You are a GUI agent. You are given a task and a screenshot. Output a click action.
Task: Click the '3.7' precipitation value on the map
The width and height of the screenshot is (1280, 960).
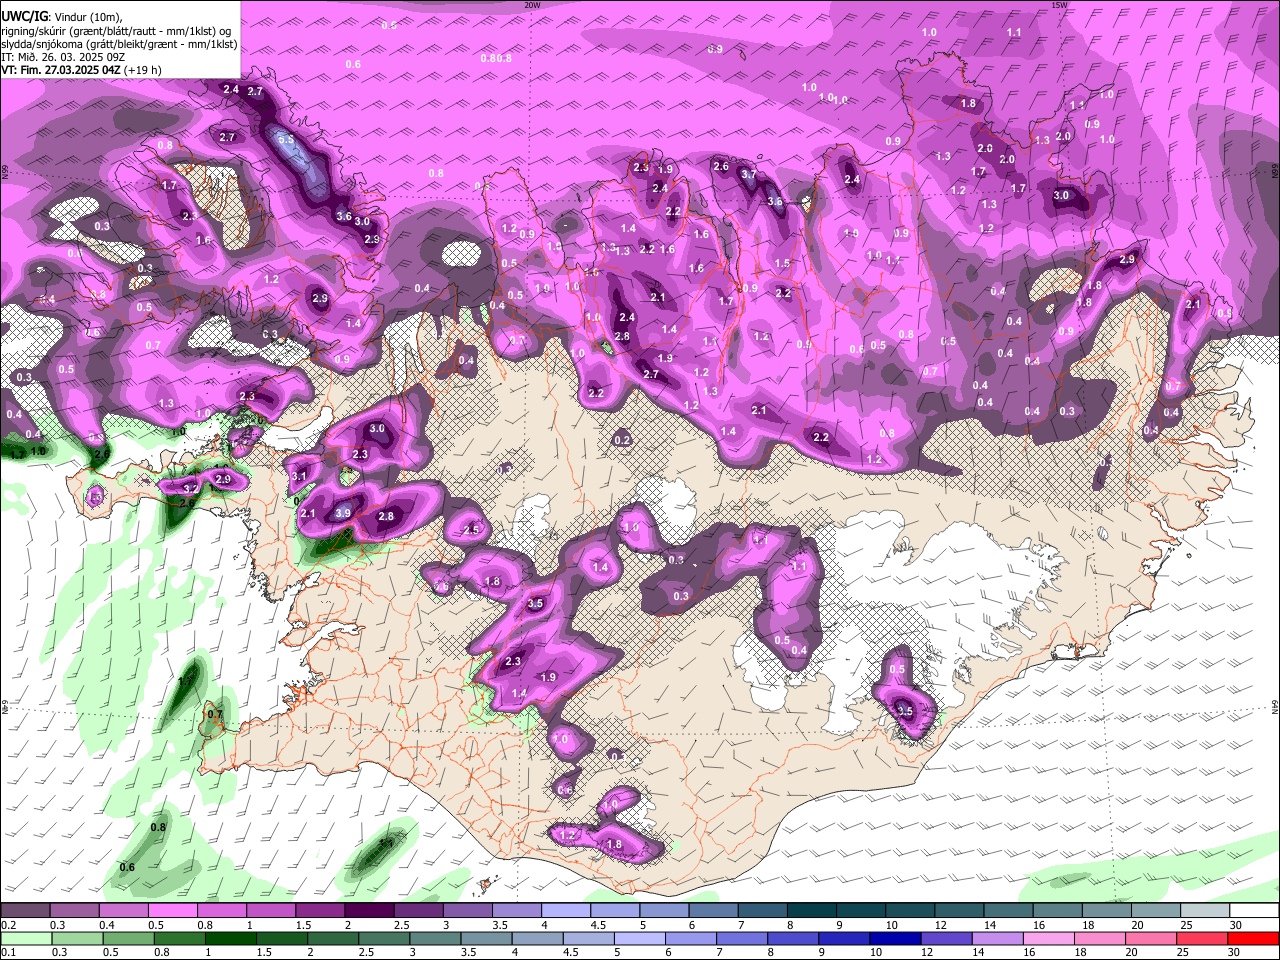click(x=749, y=174)
